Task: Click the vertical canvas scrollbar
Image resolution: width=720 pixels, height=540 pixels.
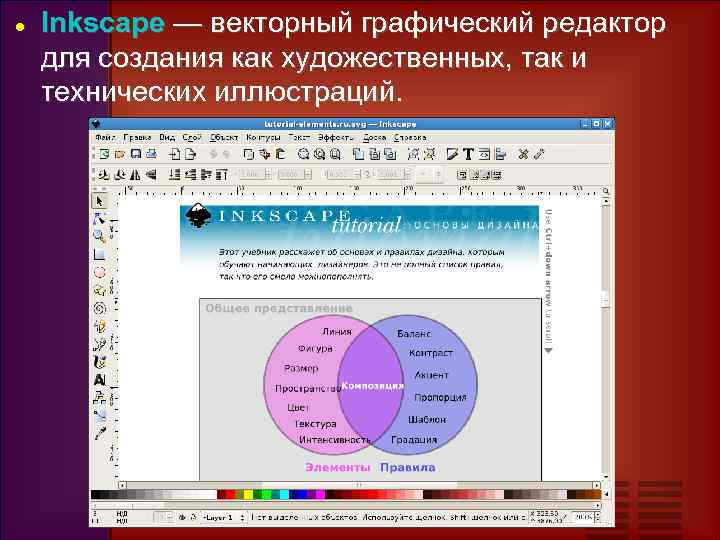Action: click(x=606, y=338)
